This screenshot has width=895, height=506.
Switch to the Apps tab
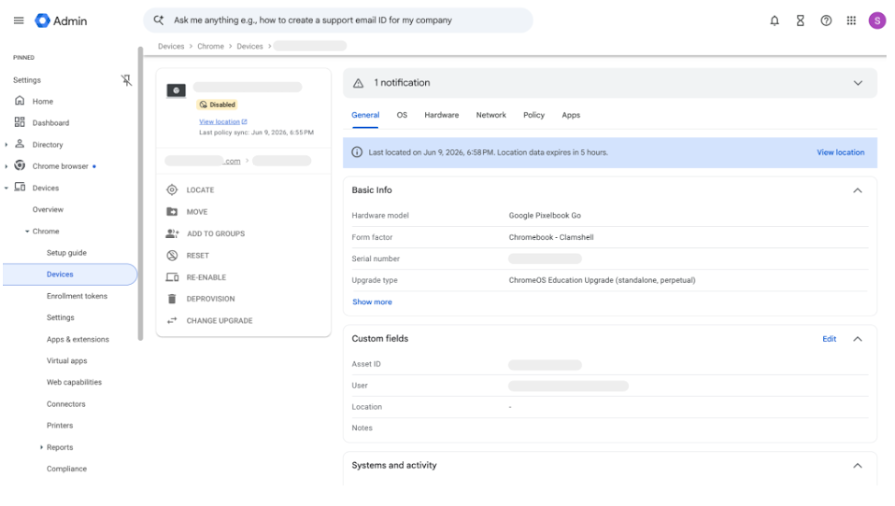point(571,115)
